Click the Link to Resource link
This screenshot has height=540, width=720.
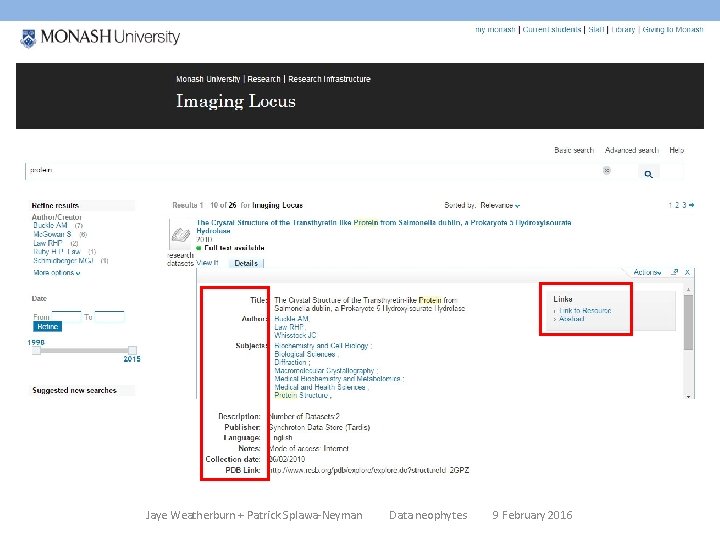pyautogui.click(x=585, y=310)
